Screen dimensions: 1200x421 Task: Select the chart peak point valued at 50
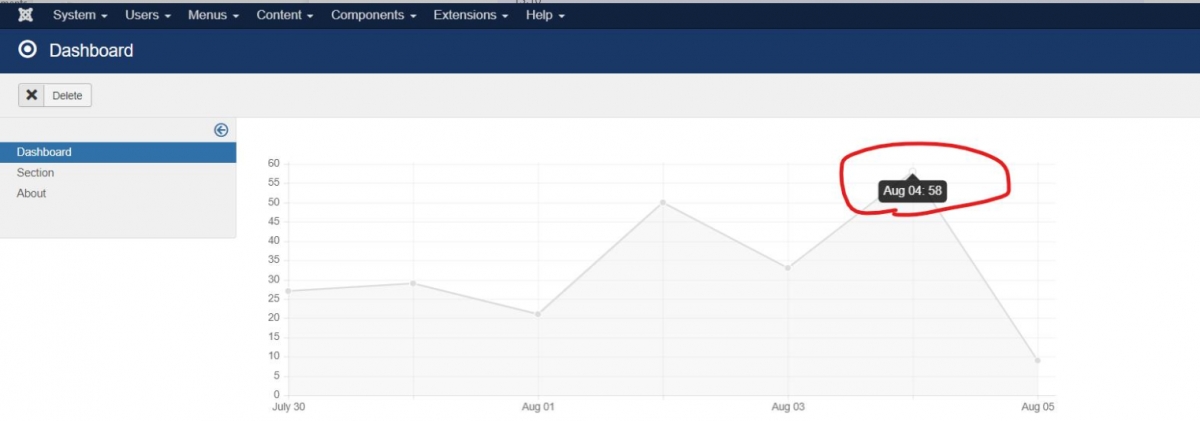point(663,202)
